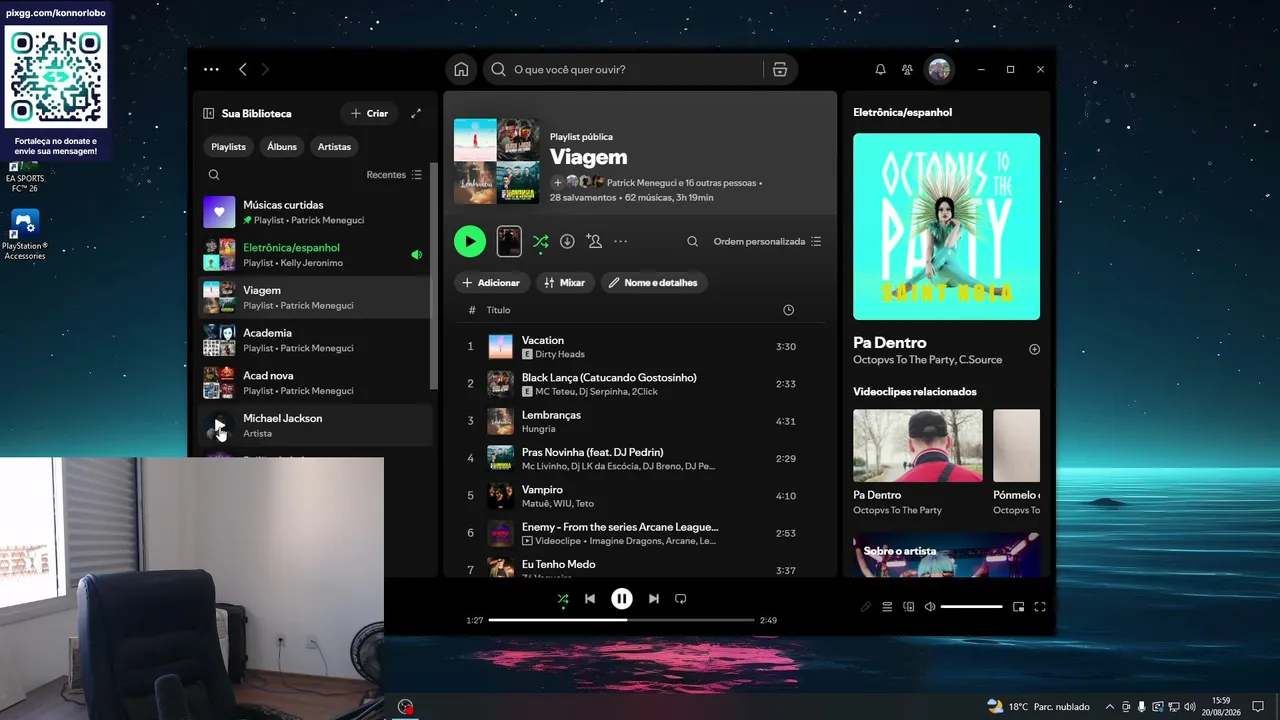Open the Eletrônica/espanhol header link
The image size is (1280, 720).
902,112
